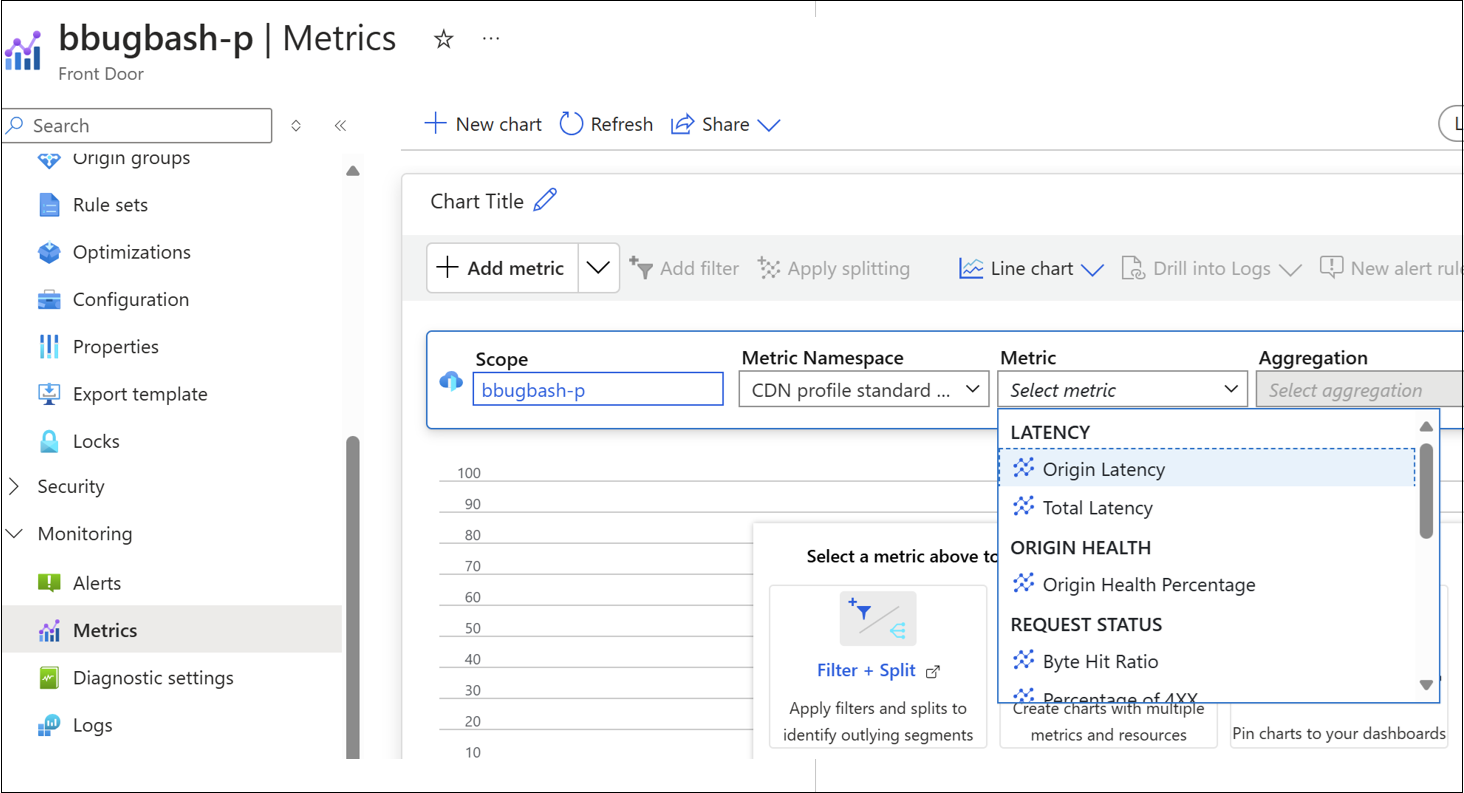The height and width of the screenshot is (793, 1464).
Task: Open Optimizations in the sidebar
Action: pos(131,252)
